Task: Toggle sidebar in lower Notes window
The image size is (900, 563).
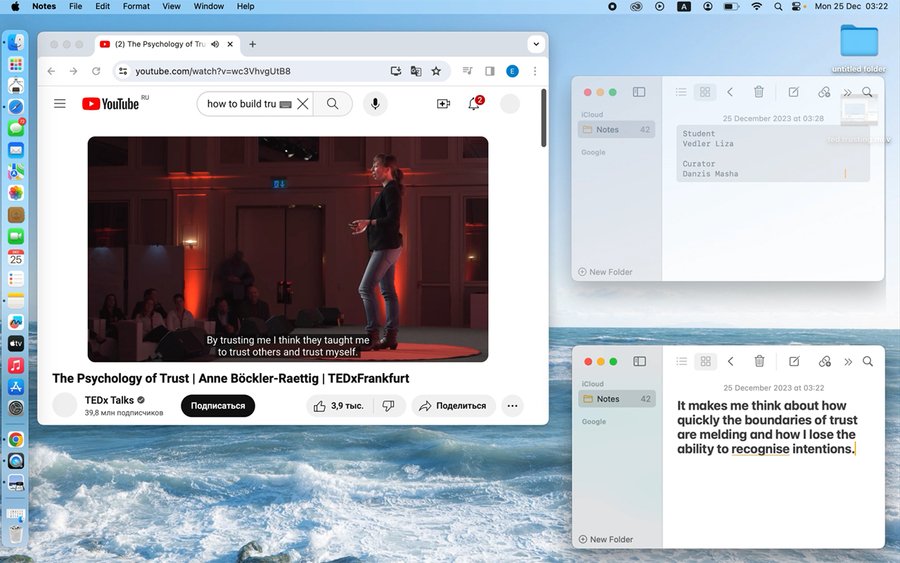Action: coord(639,361)
